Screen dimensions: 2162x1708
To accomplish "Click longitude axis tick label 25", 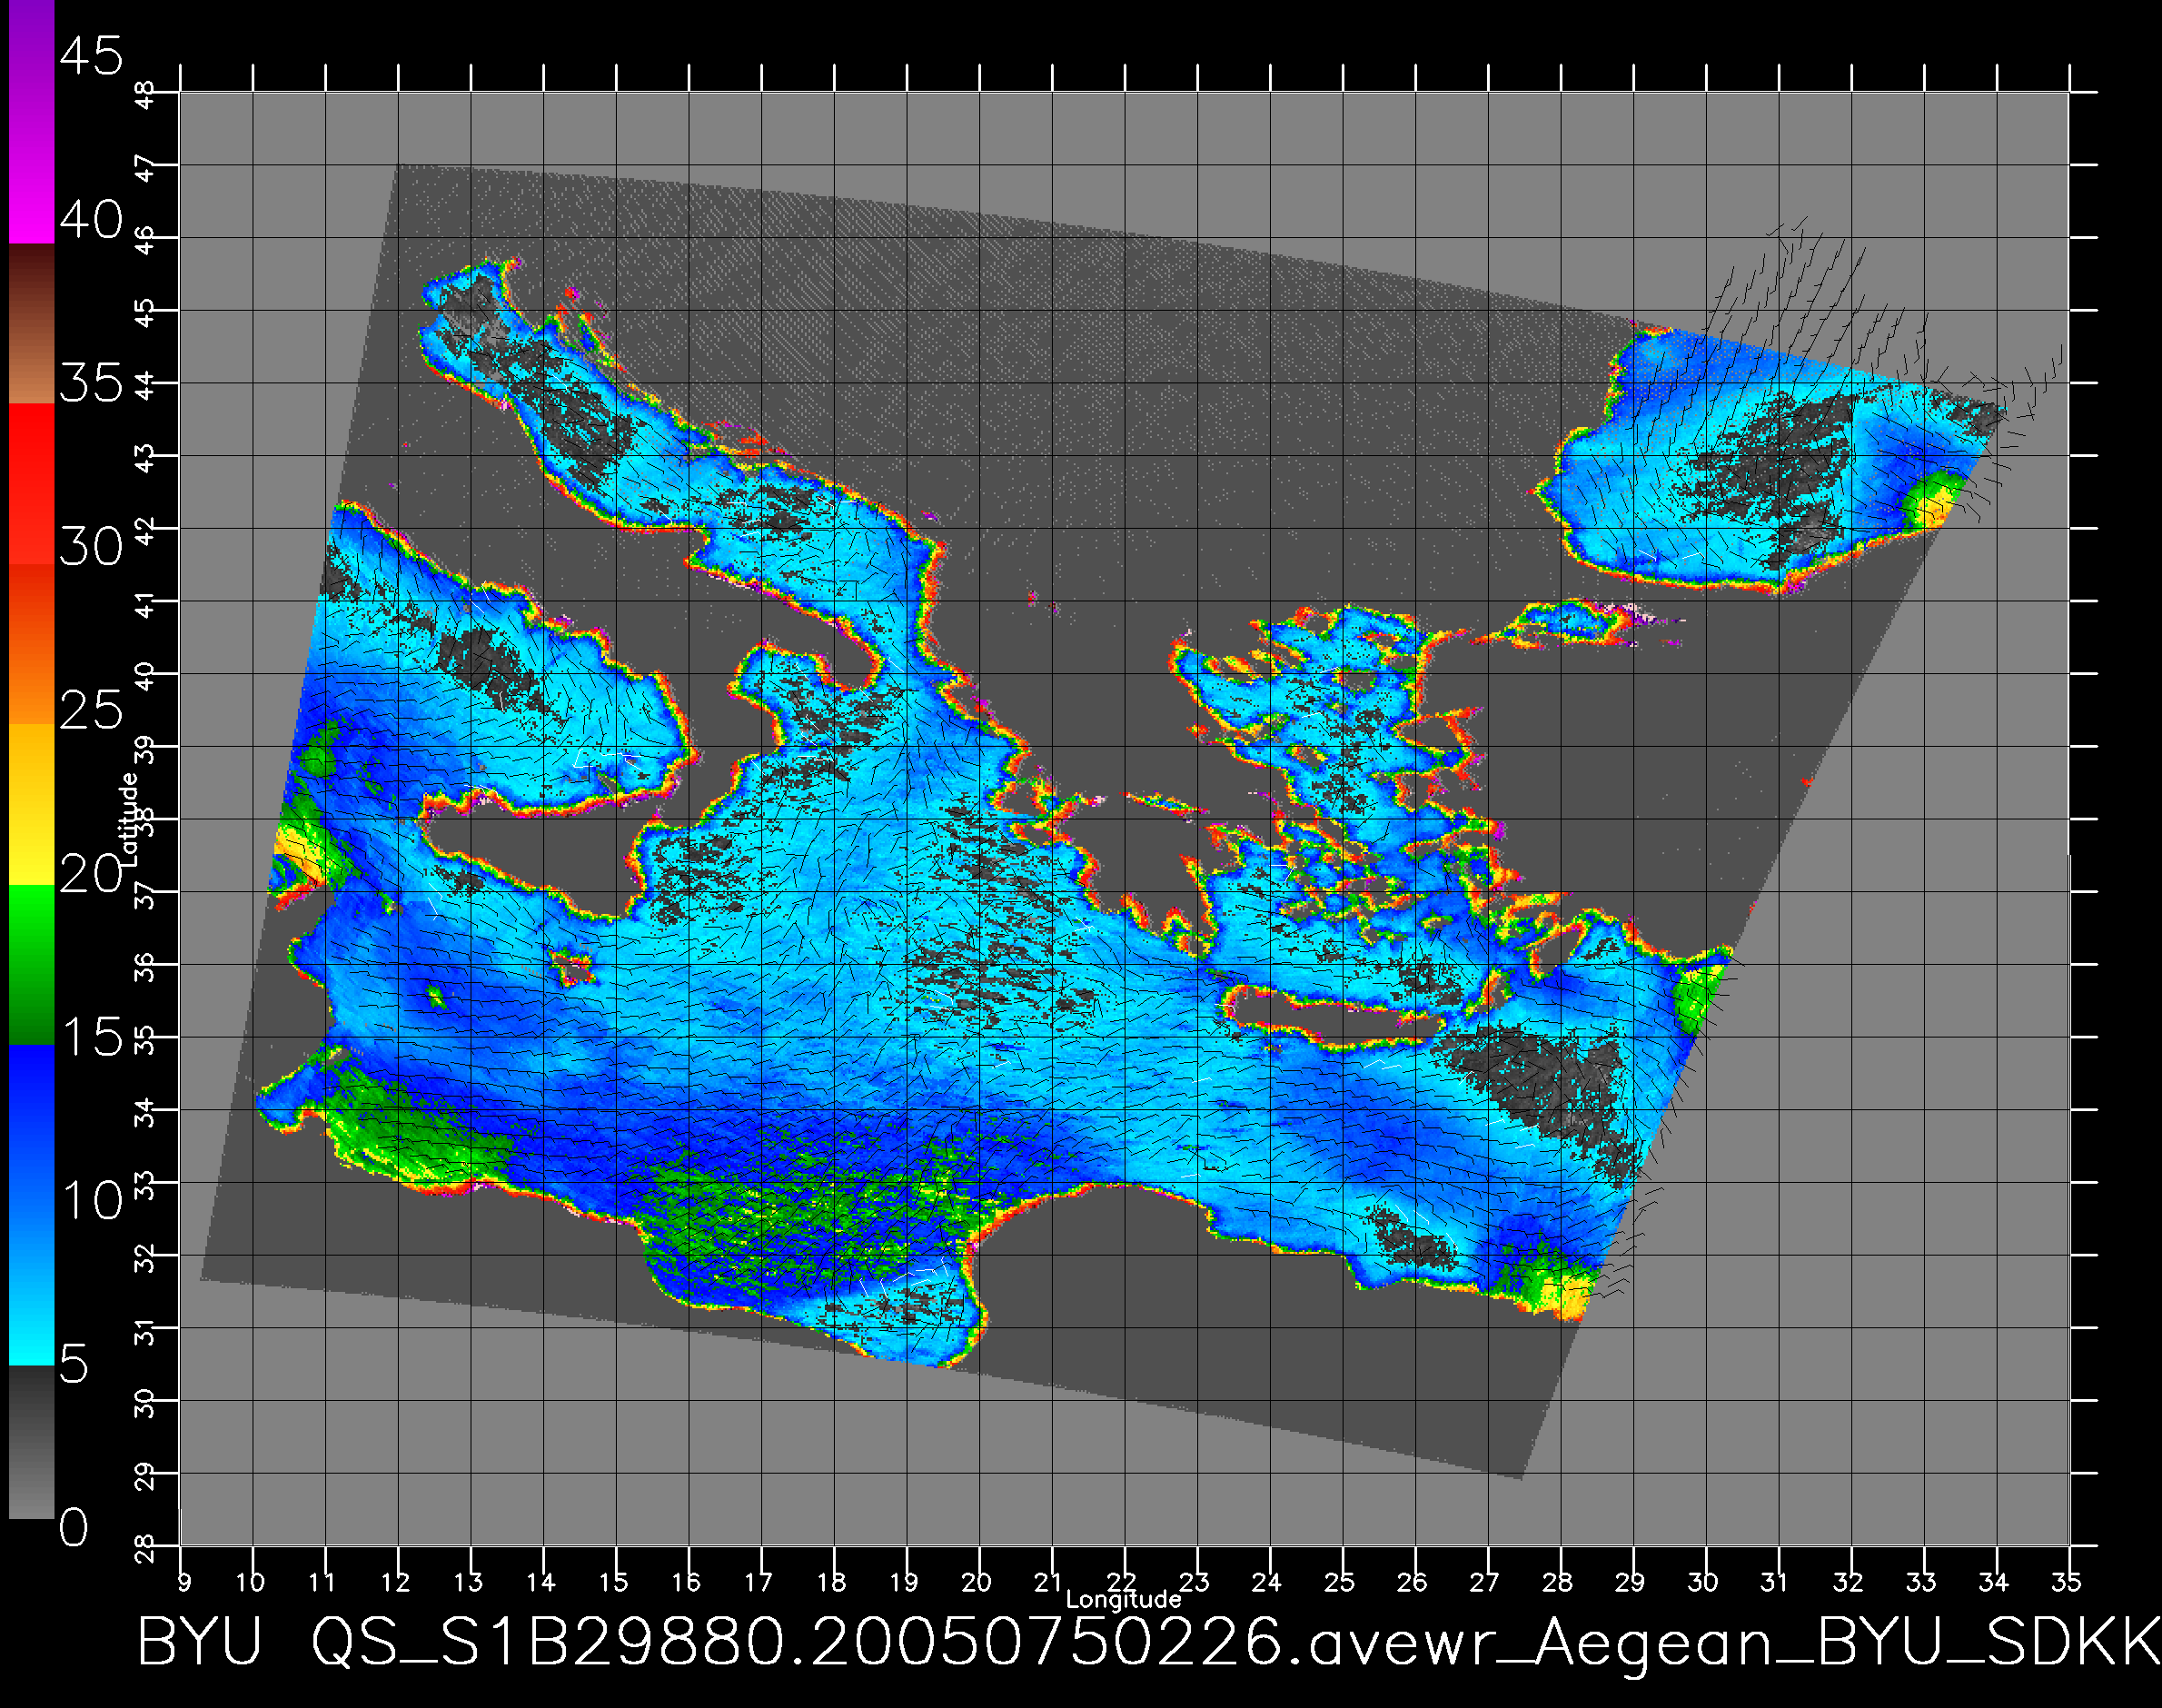I will click(1340, 1582).
